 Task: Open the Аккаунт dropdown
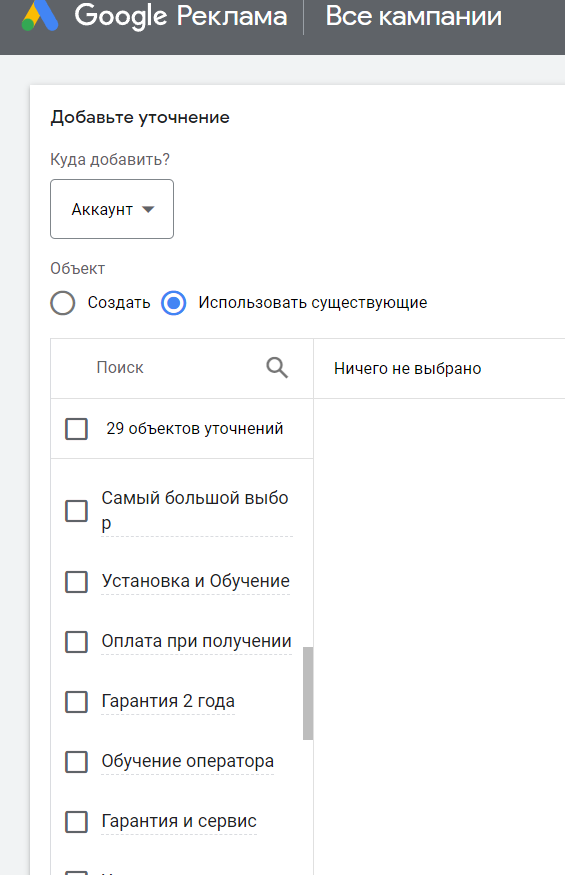click(x=112, y=209)
